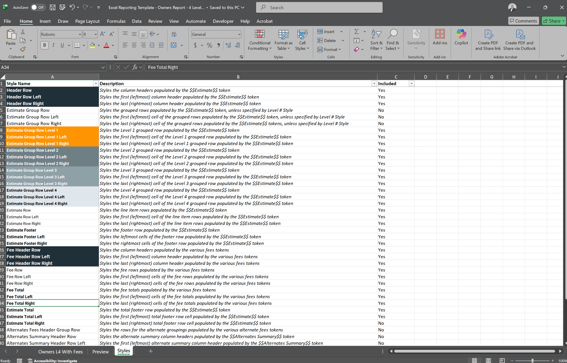
Task: Click the Decrease Decimal icon
Action: 237,45
